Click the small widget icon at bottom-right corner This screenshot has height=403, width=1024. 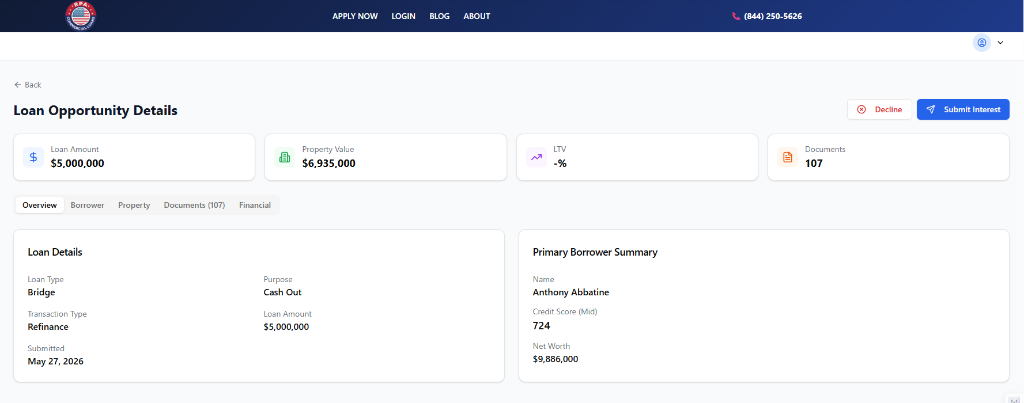1013,398
